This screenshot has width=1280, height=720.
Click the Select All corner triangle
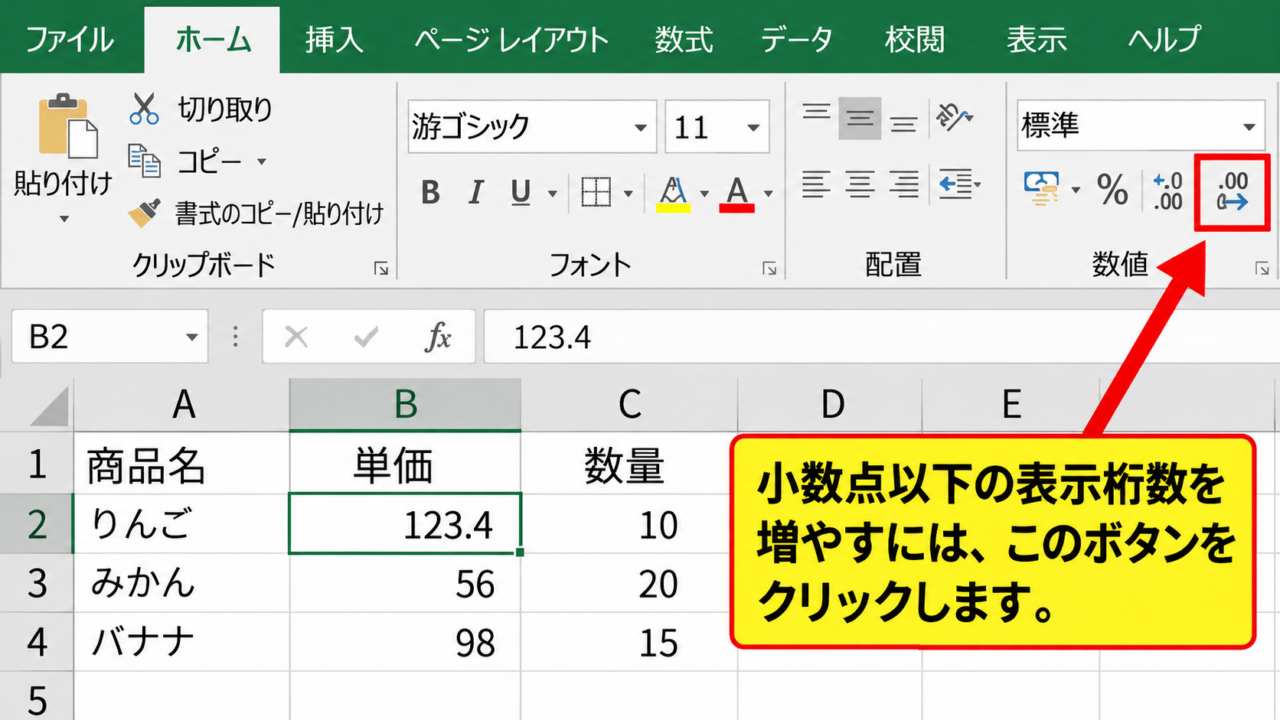49,406
